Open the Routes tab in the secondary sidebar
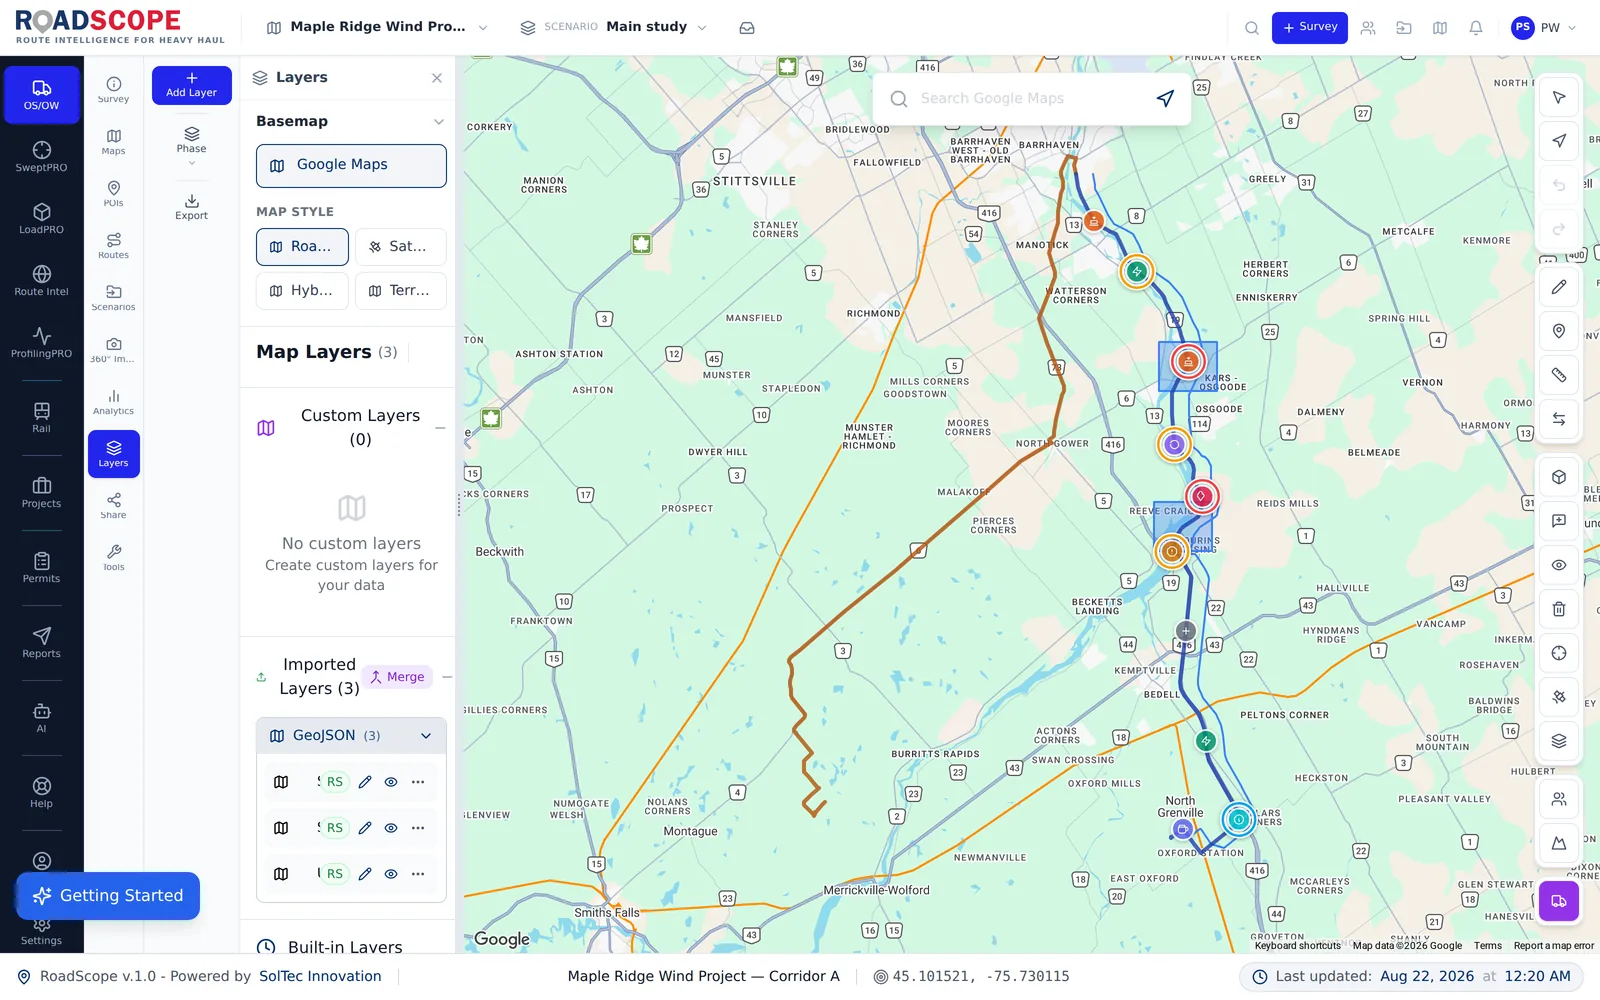This screenshot has width=1600, height=1000. point(114,246)
